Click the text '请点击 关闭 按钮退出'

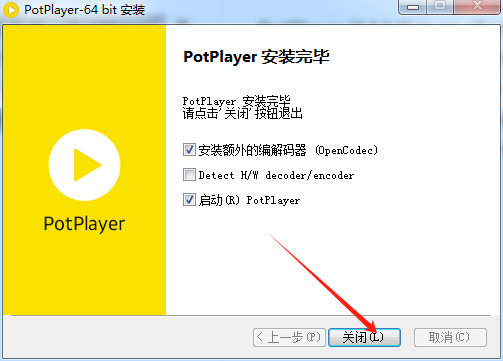[243, 114]
